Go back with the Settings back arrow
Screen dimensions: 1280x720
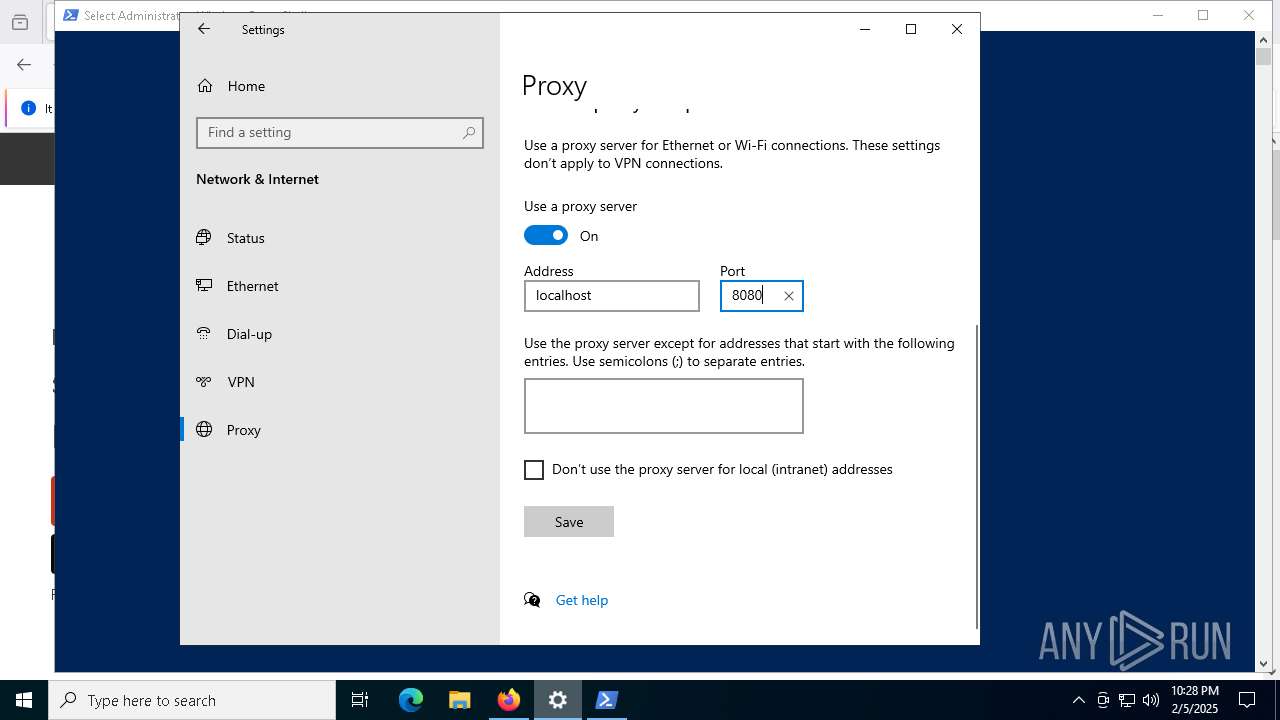pyautogui.click(x=204, y=29)
